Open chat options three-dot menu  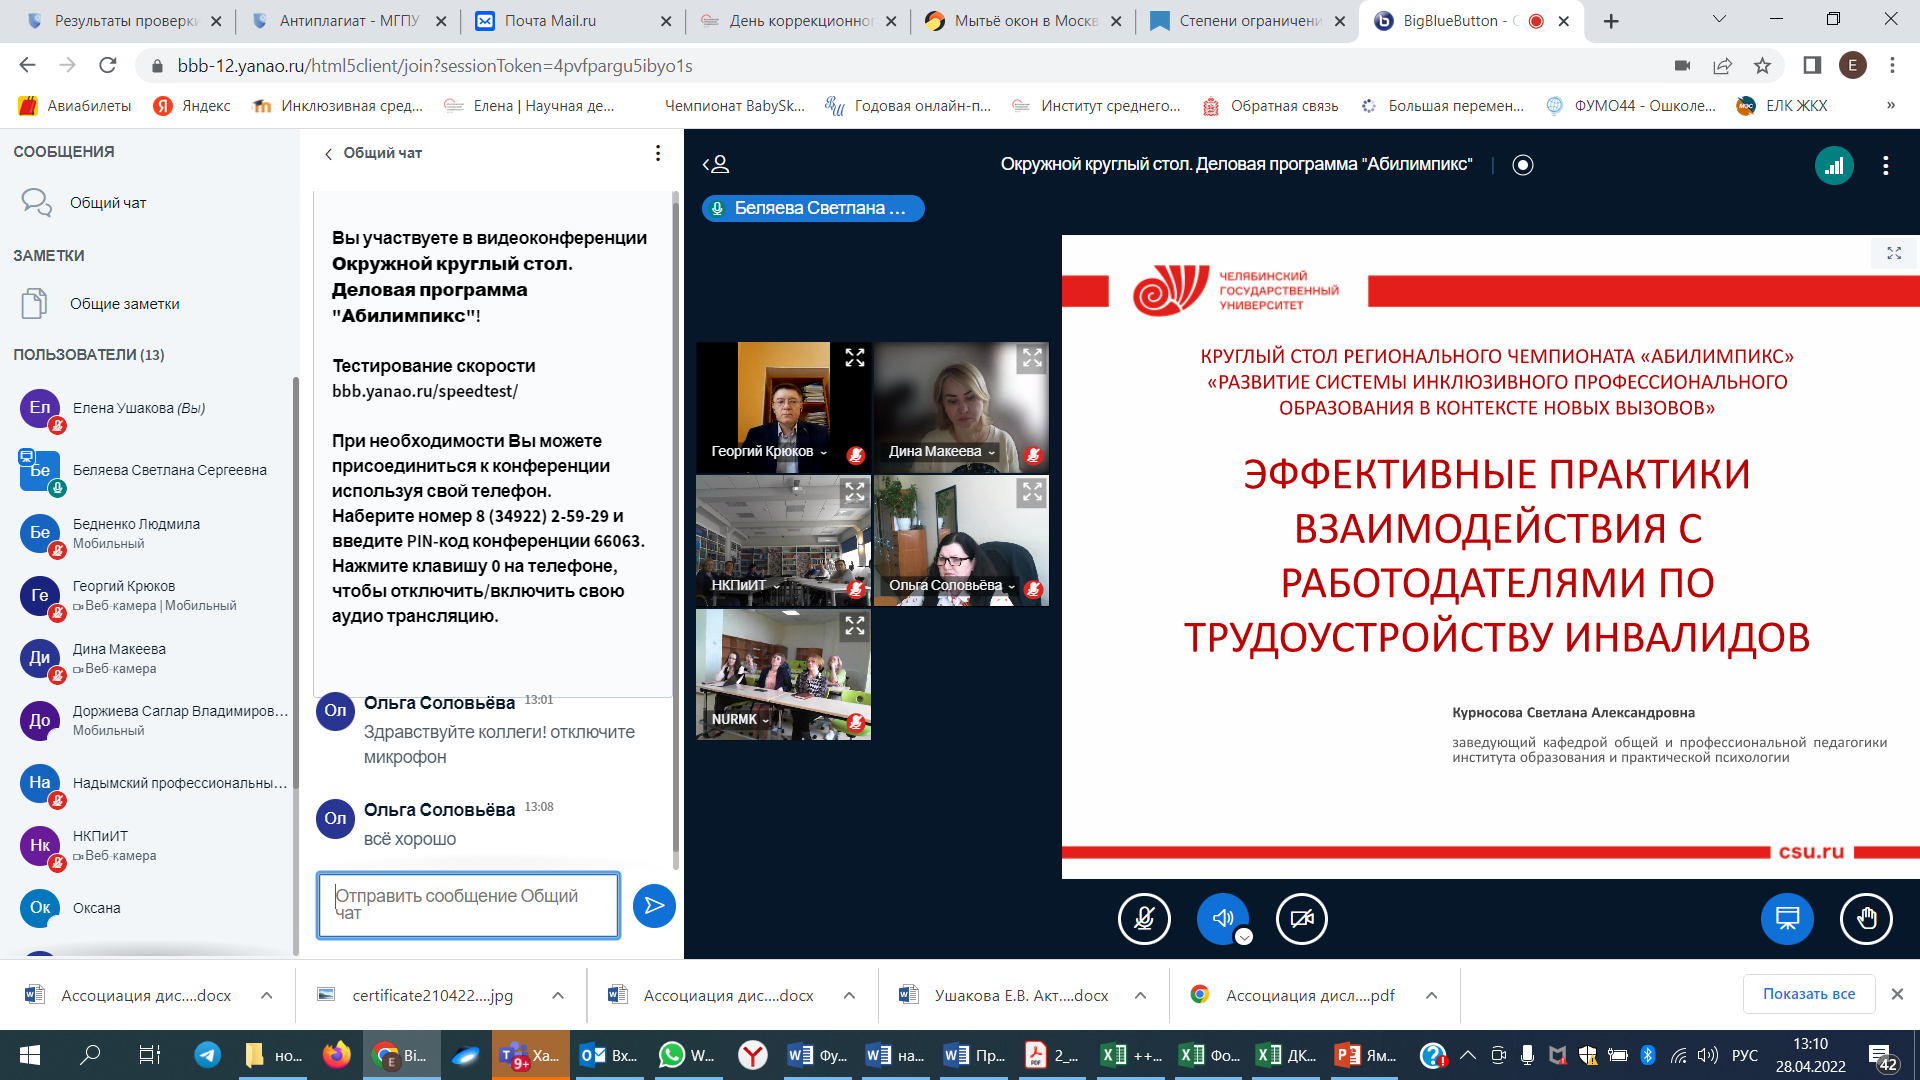pos(657,153)
